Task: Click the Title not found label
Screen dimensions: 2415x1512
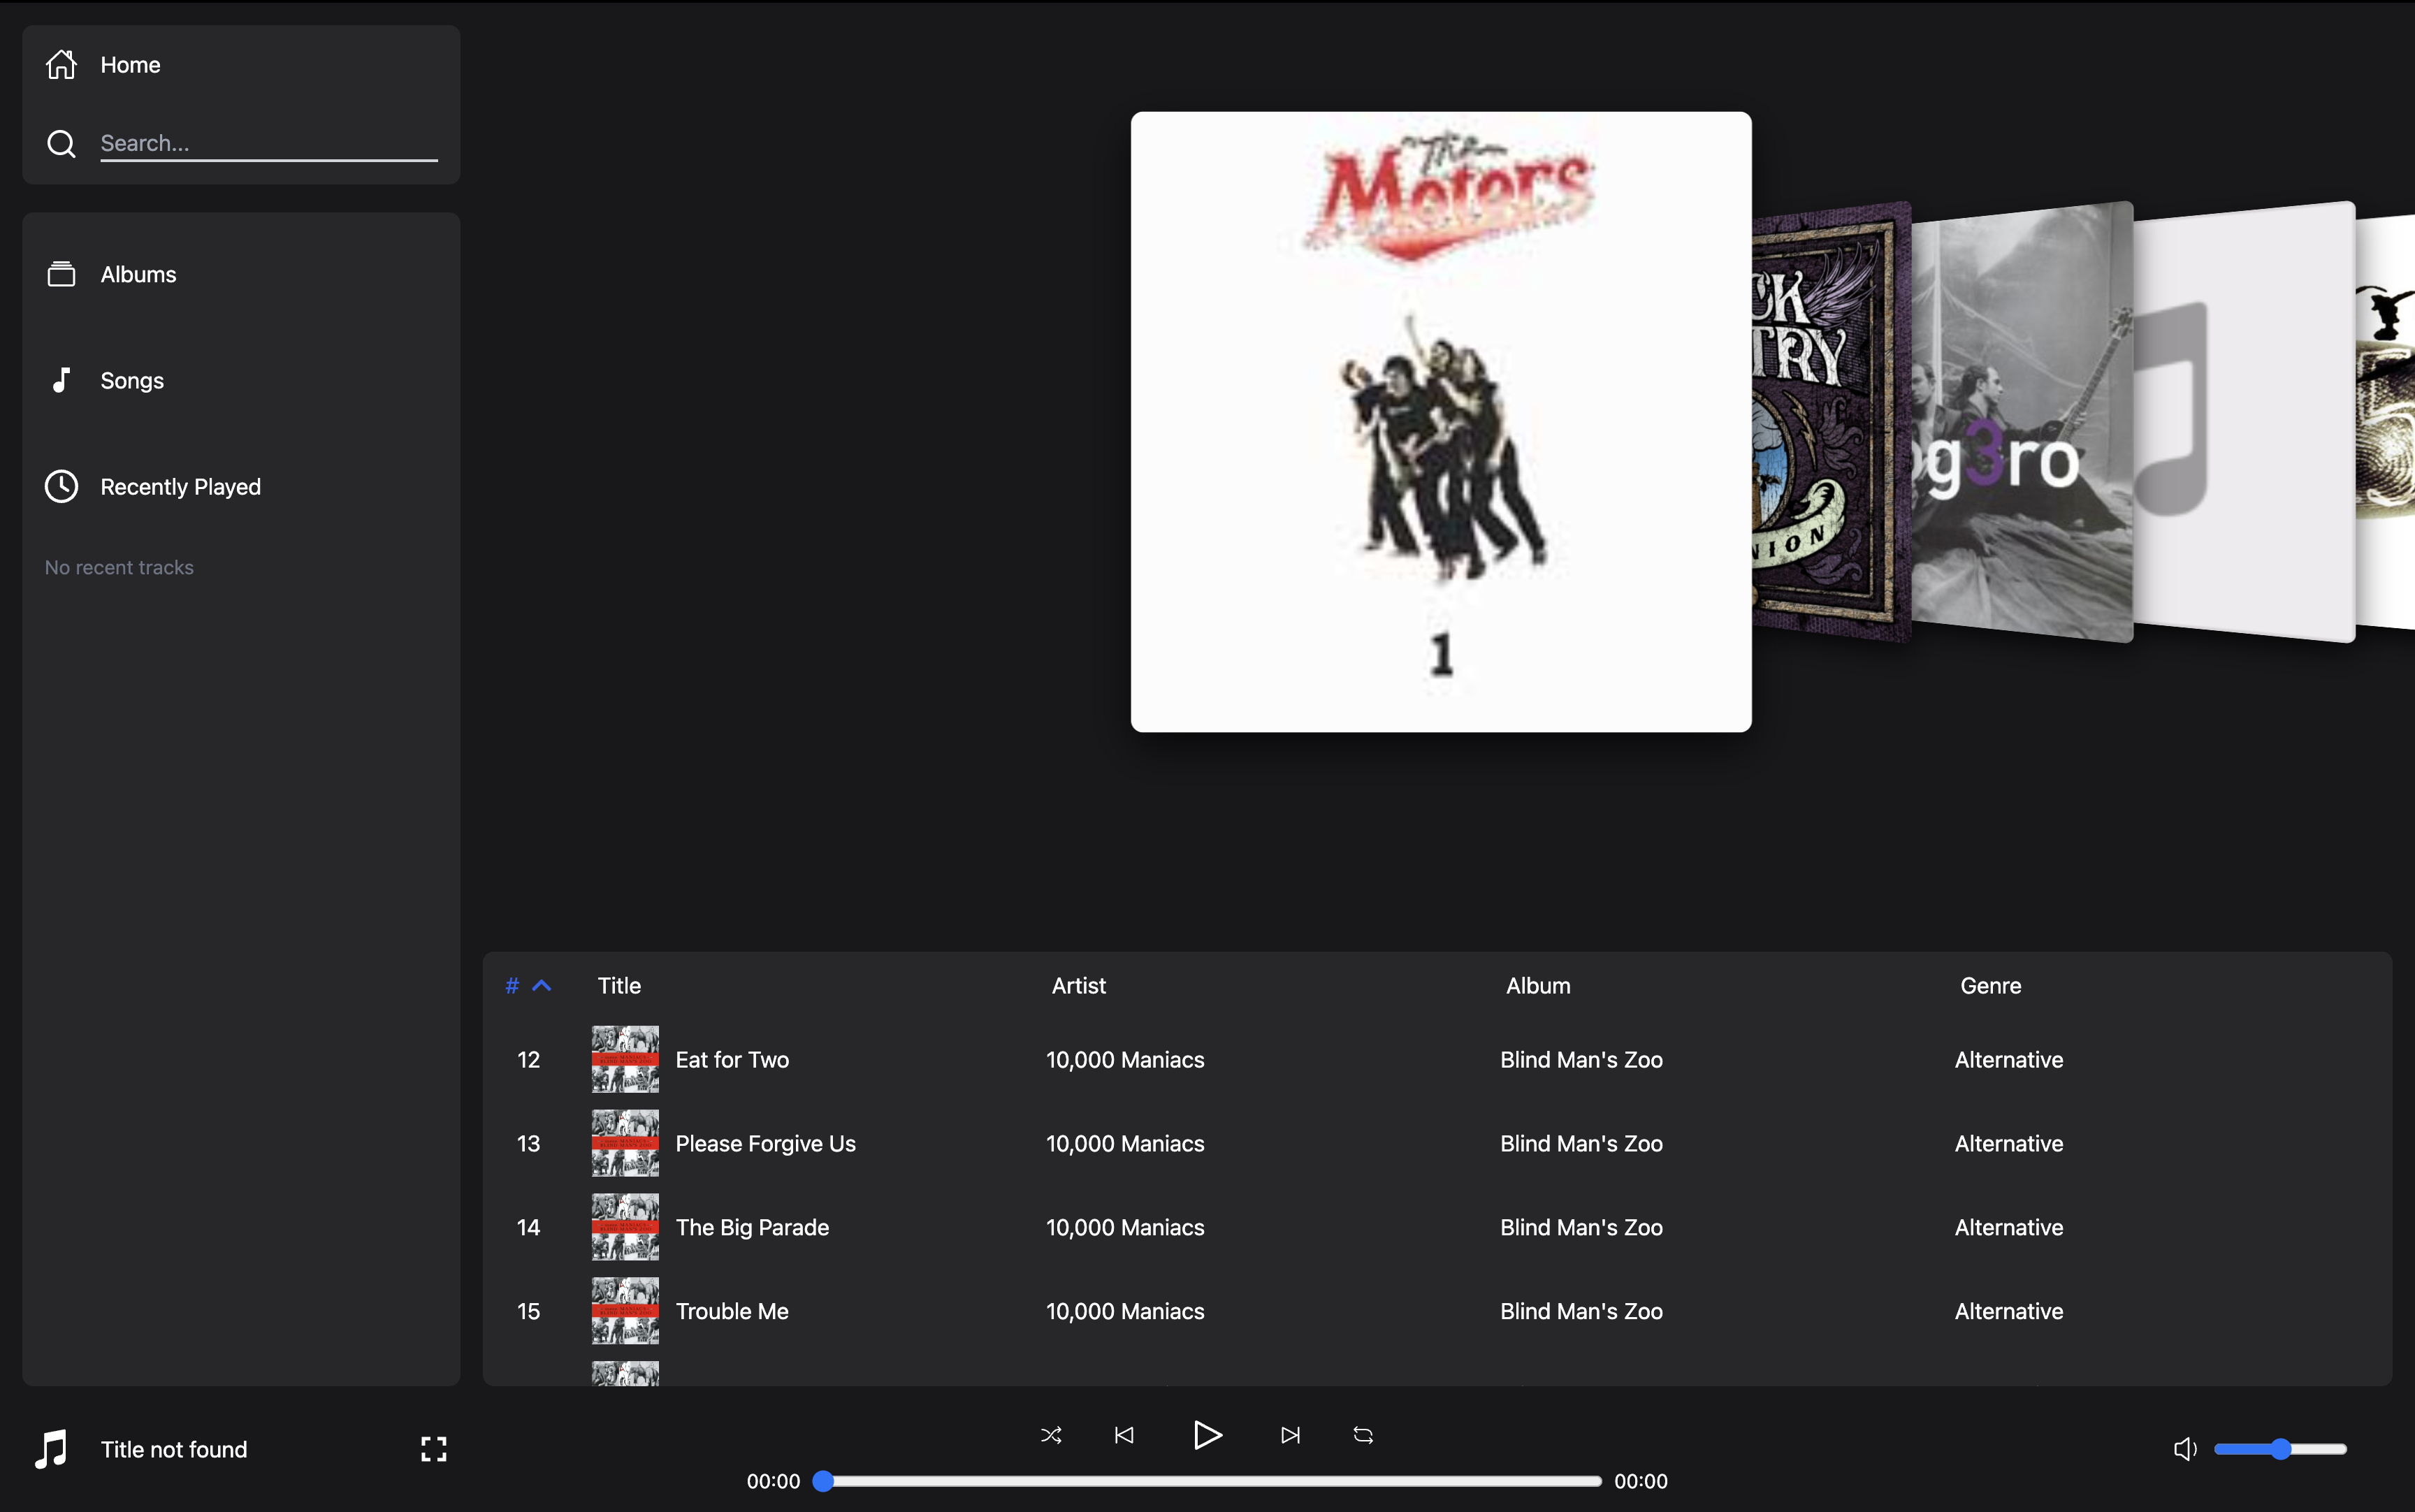Action: pyautogui.click(x=174, y=1449)
